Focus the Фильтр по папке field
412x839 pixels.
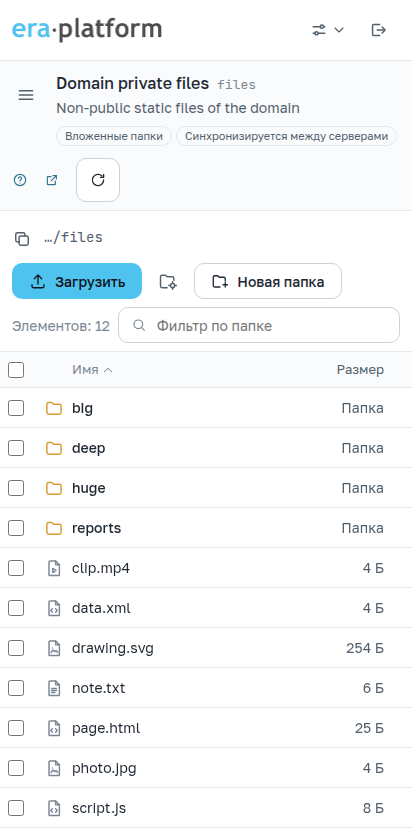tap(259, 325)
